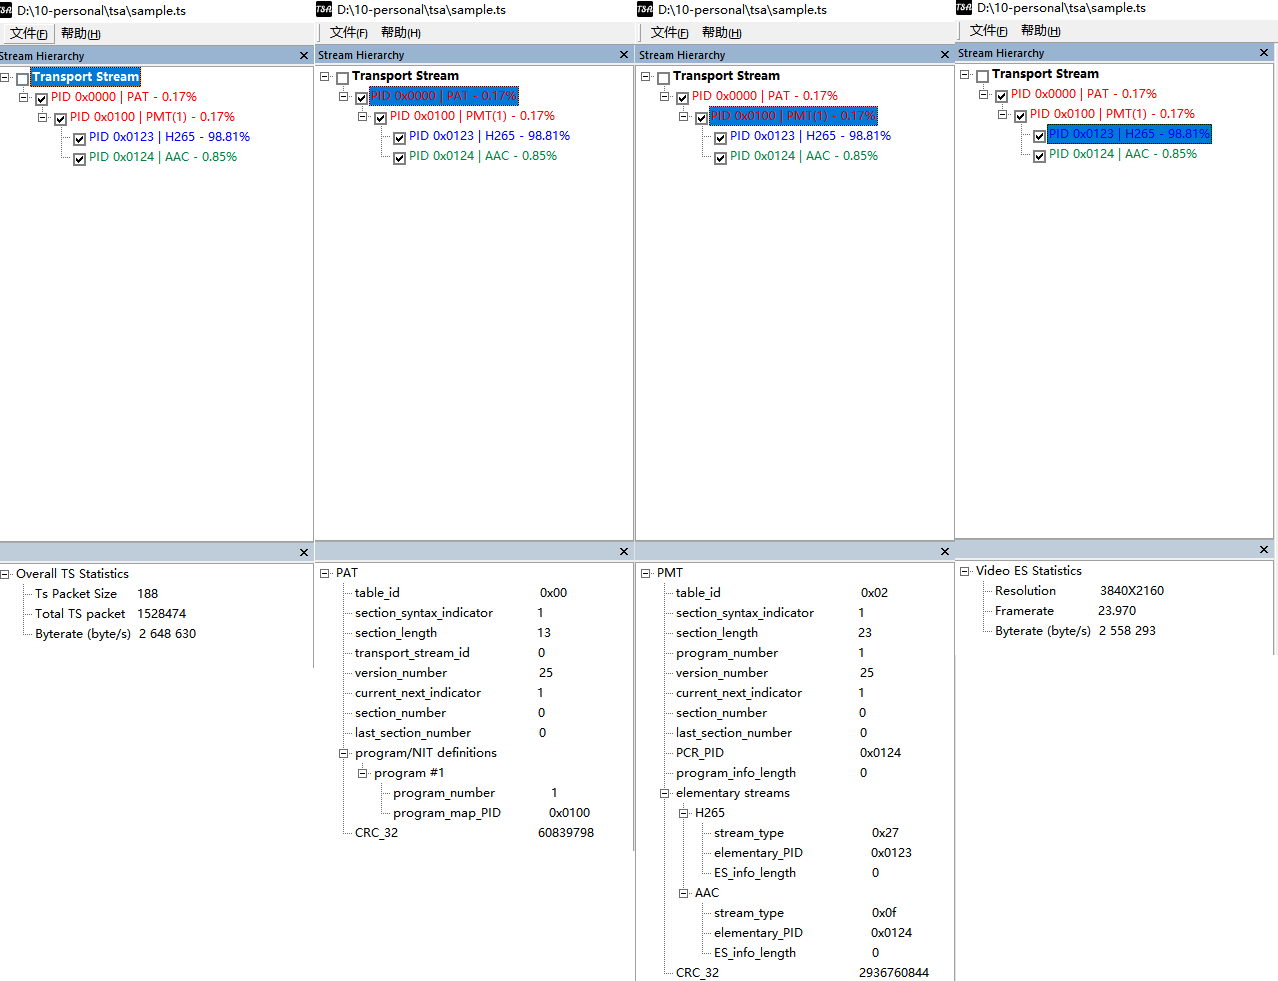The height and width of the screenshot is (981, 1278).
Task: Collapse program/NIT definitions in the PAT panel
Action: [345, 752]
